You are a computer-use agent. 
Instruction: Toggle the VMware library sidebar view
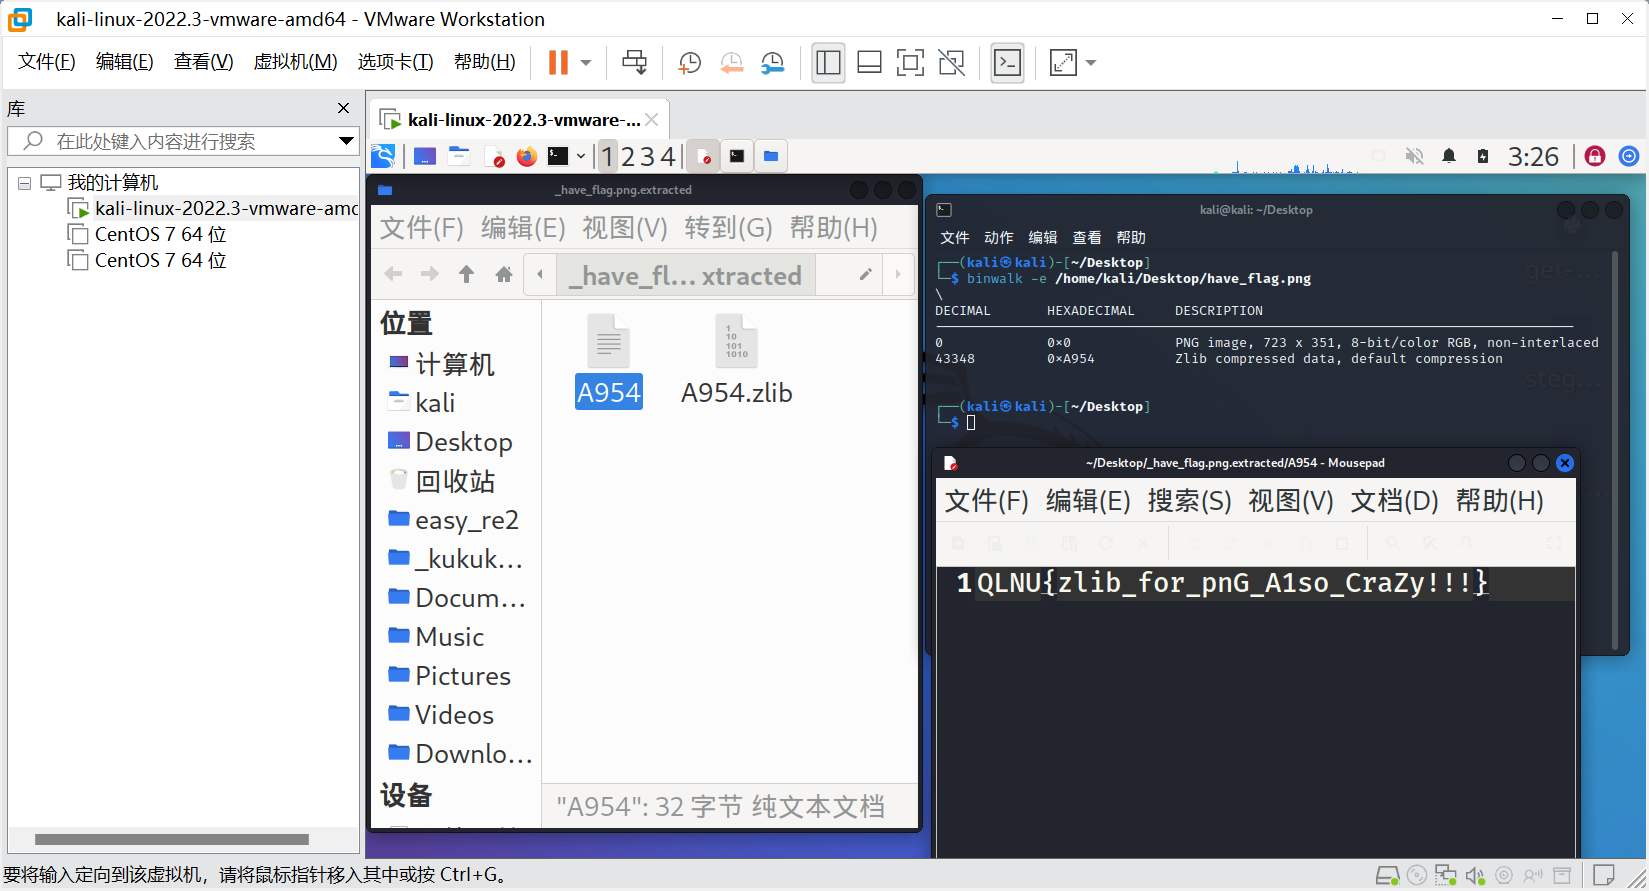(828, 63)
